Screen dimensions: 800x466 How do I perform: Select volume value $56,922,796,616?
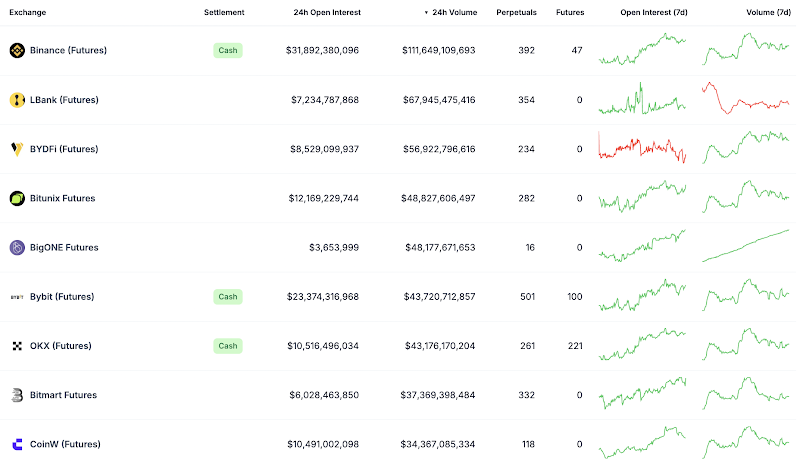pyautogui.click(x=439, y=149)
